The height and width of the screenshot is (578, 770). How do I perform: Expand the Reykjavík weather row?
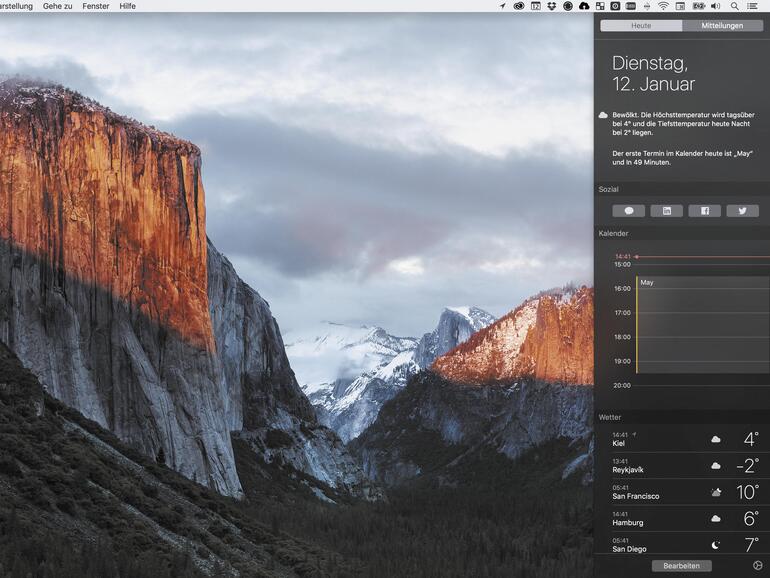682,465
